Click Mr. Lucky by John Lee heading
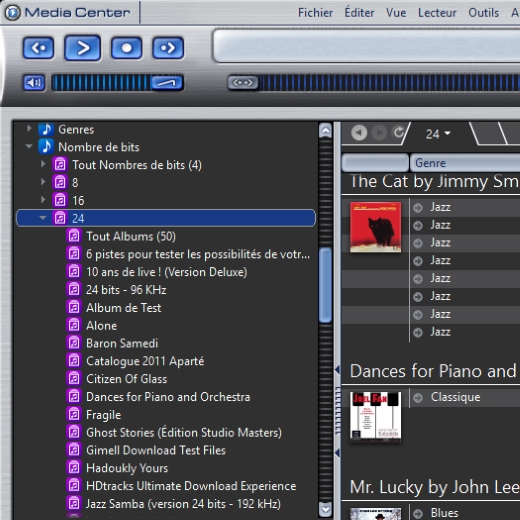 point(434,487)
